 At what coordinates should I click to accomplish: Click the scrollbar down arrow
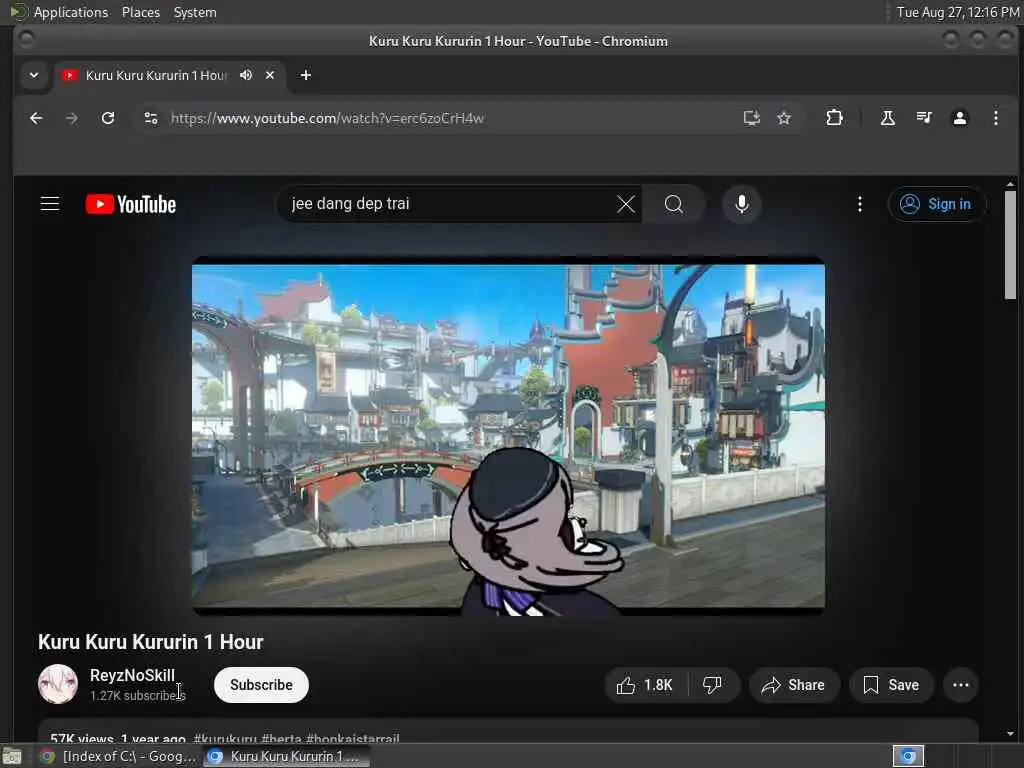tap(1010, 734)
